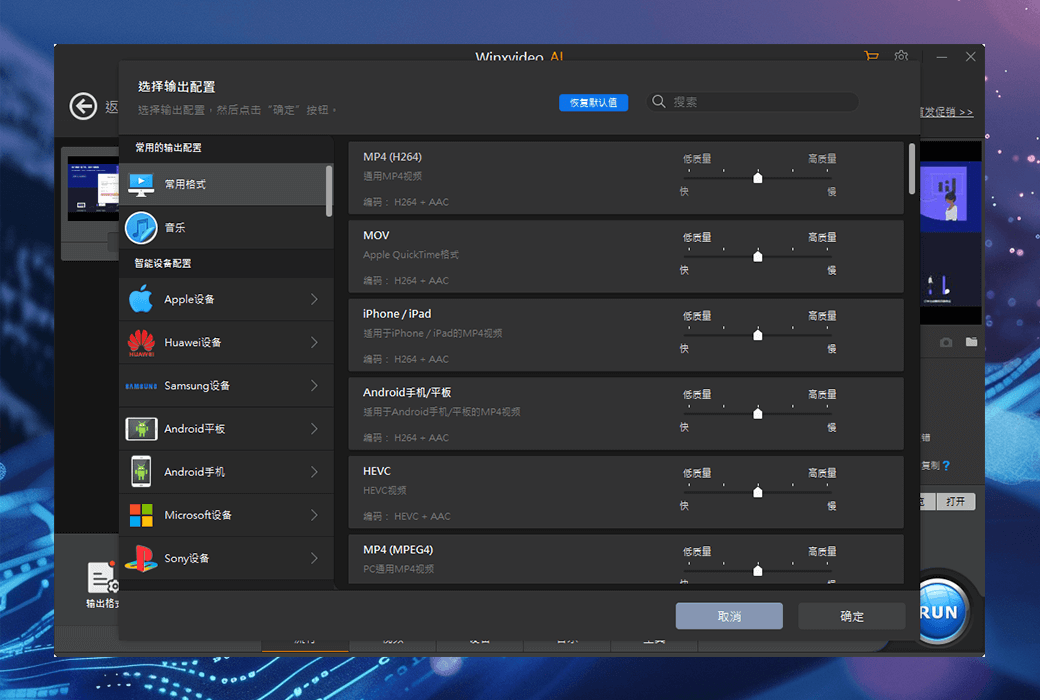Expand the Samsung设备 chevron
1040x700 pixels.
(x=314, y=385)
